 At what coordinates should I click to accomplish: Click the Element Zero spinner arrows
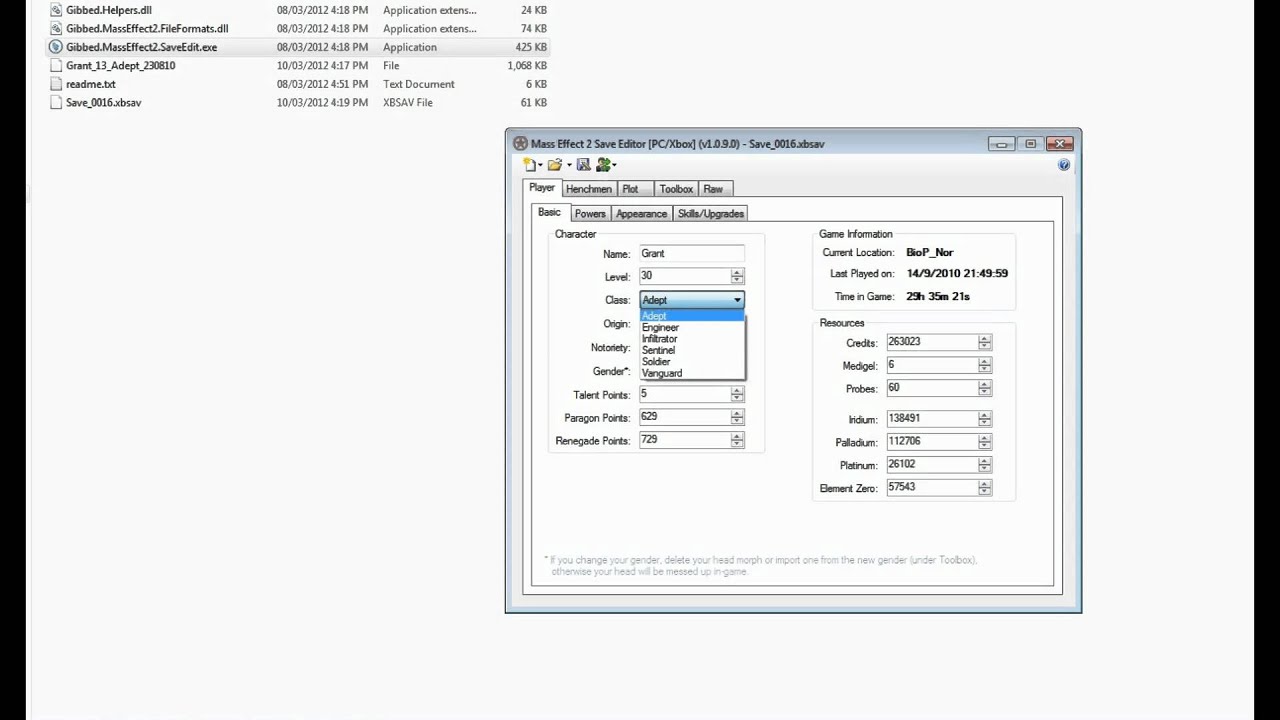point(985,487)
